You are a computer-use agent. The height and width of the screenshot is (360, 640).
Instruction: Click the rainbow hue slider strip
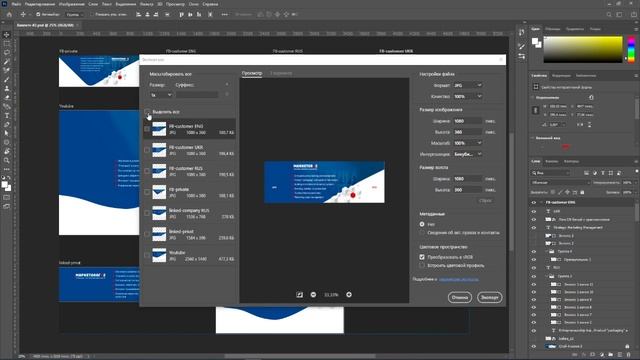pos(631,49)
